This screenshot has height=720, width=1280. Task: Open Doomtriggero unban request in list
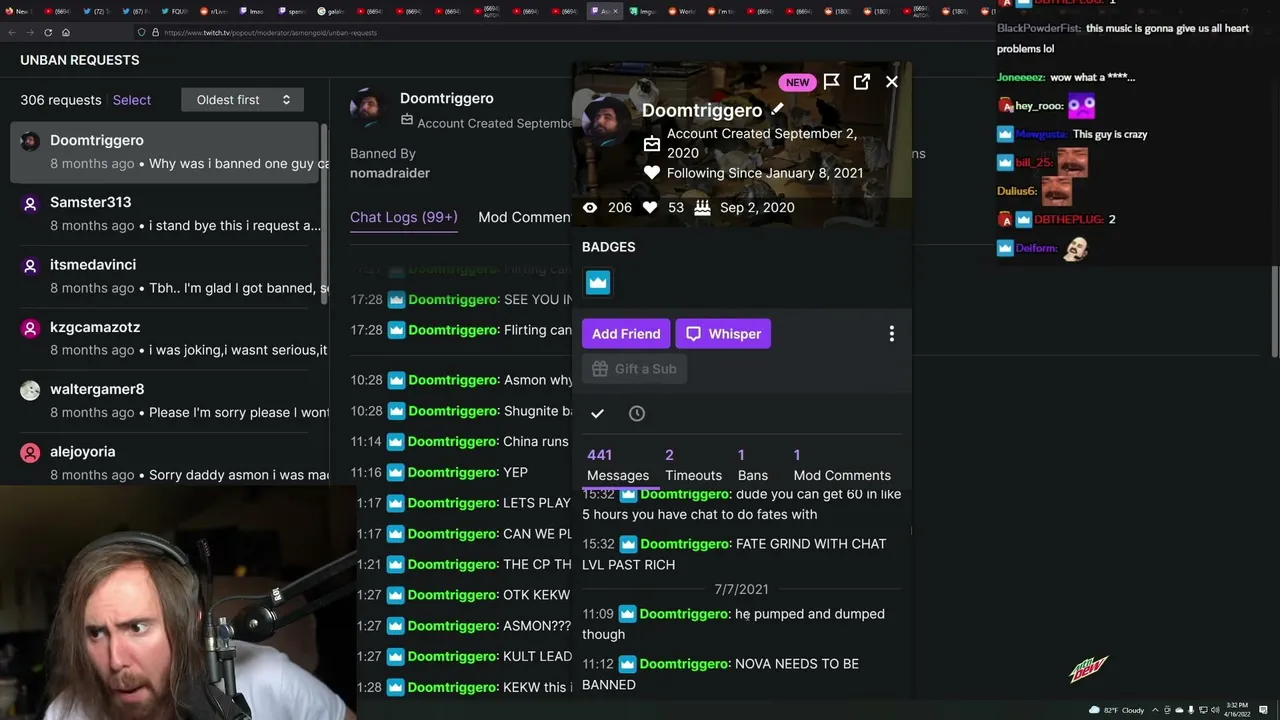(165, 152)
